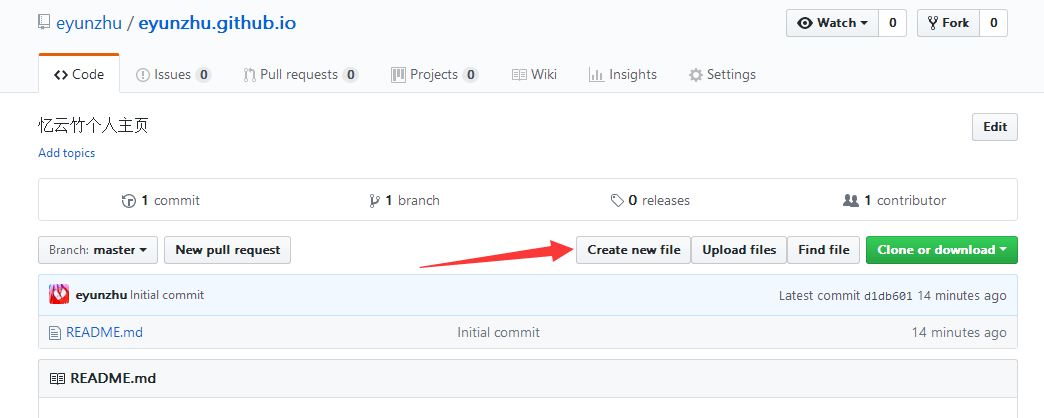Switch to the Insights tab
The height and width of the screenshot is (418, 1044).
[x=623, y=75]
